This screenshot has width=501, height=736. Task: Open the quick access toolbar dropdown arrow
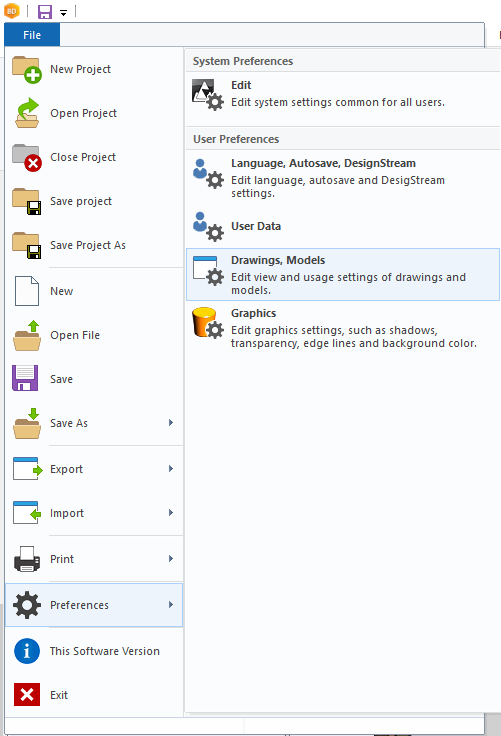[63, 13]
